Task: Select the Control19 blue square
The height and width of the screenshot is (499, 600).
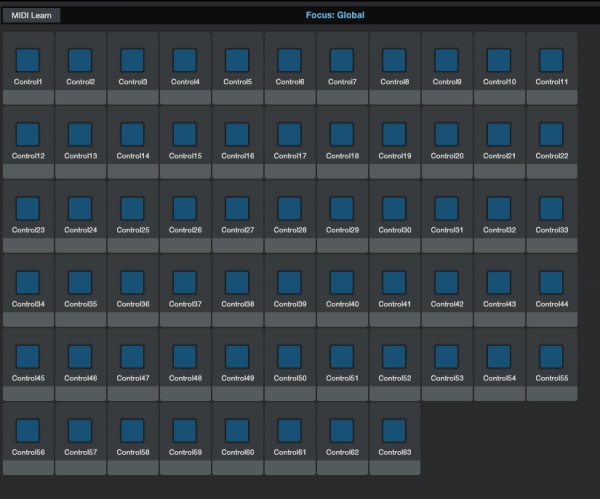Action: click(x=395, y=134)
